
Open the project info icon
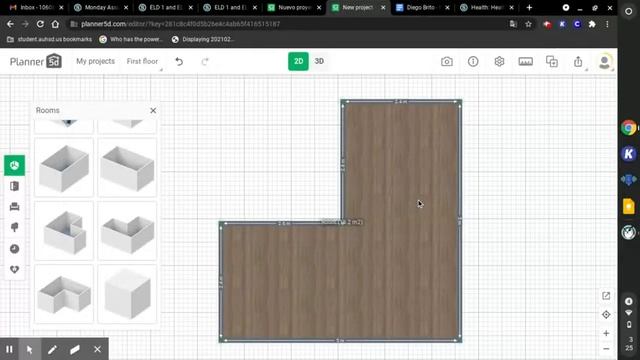pos(473,62)
